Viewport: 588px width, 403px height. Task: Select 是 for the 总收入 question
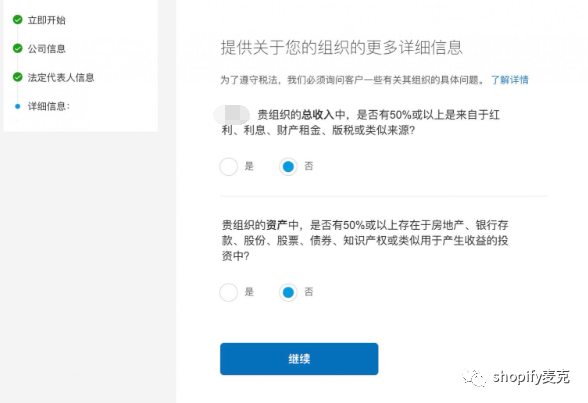[x=229, y=166]
